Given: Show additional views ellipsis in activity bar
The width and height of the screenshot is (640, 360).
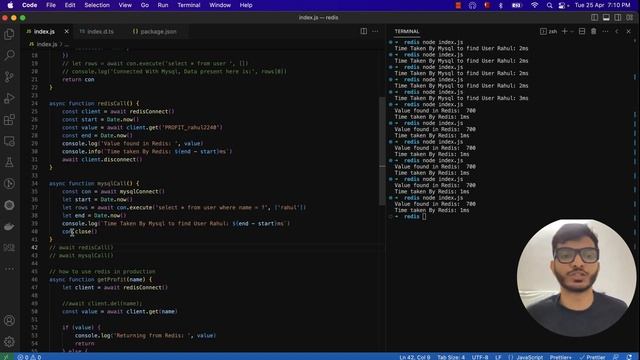Looking at the screenshot, I should pyautogui.click(x=9, y=269).
